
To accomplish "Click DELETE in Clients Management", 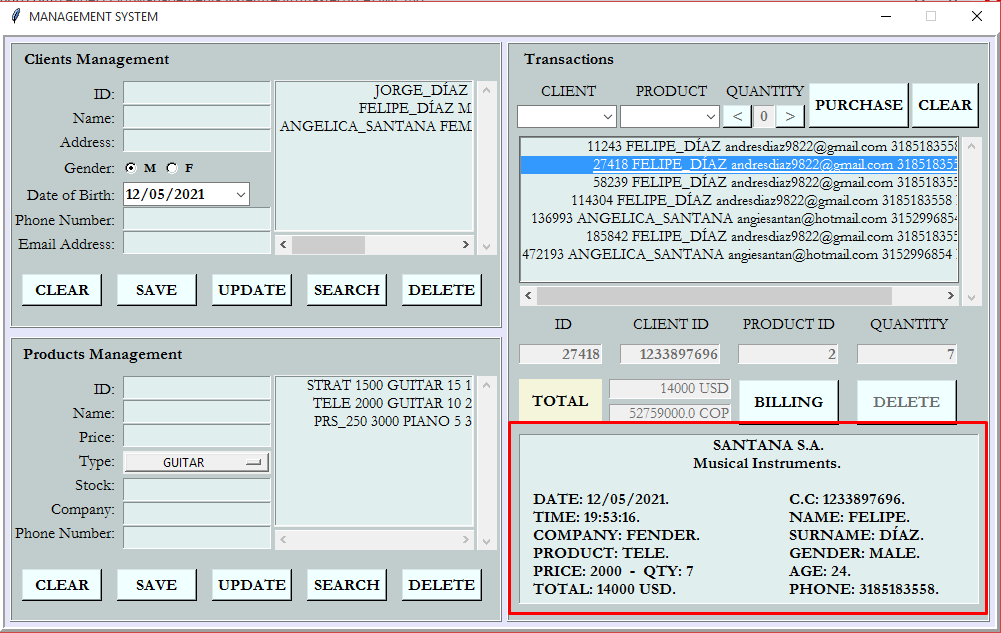I will (x=442, y=290).
